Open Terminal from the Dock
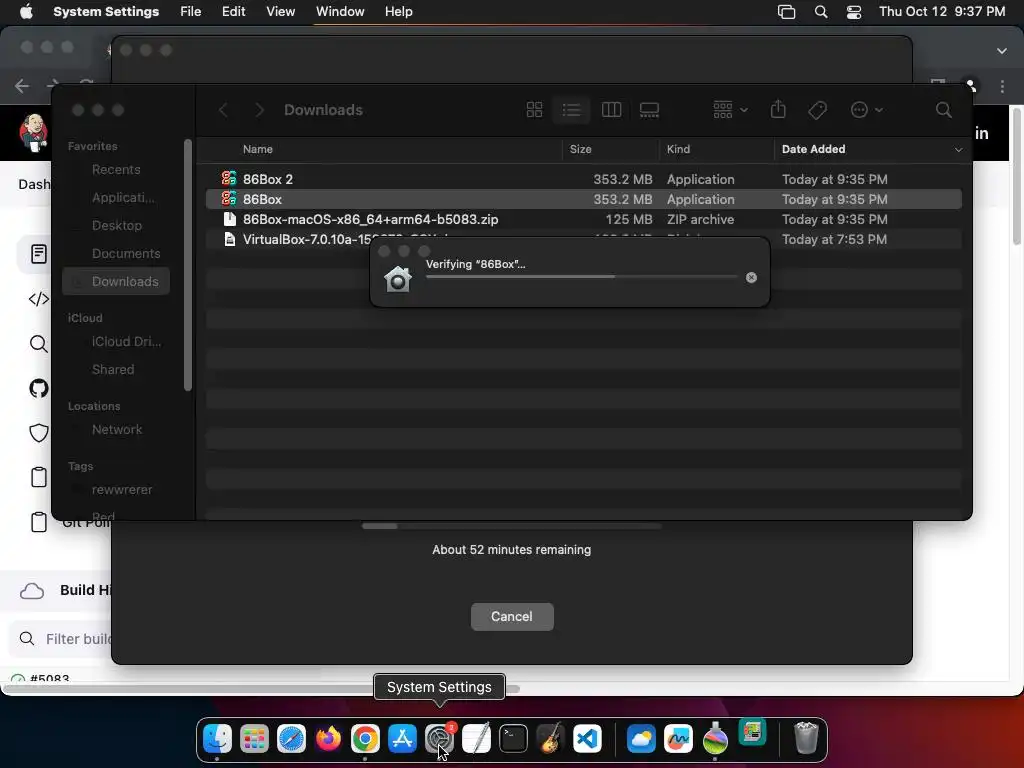 tap(513, 739)
